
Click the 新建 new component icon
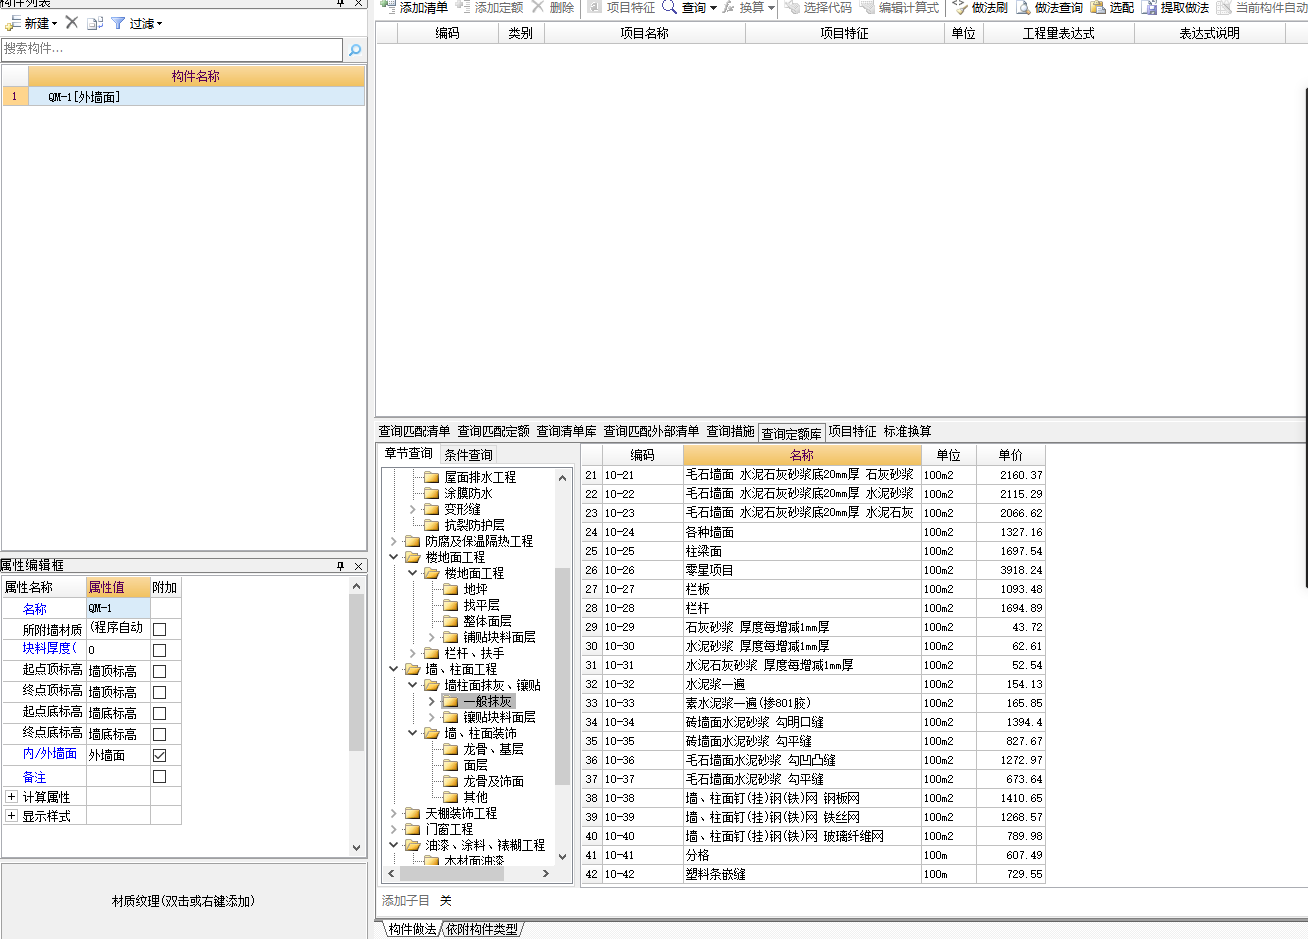[13, 23]
